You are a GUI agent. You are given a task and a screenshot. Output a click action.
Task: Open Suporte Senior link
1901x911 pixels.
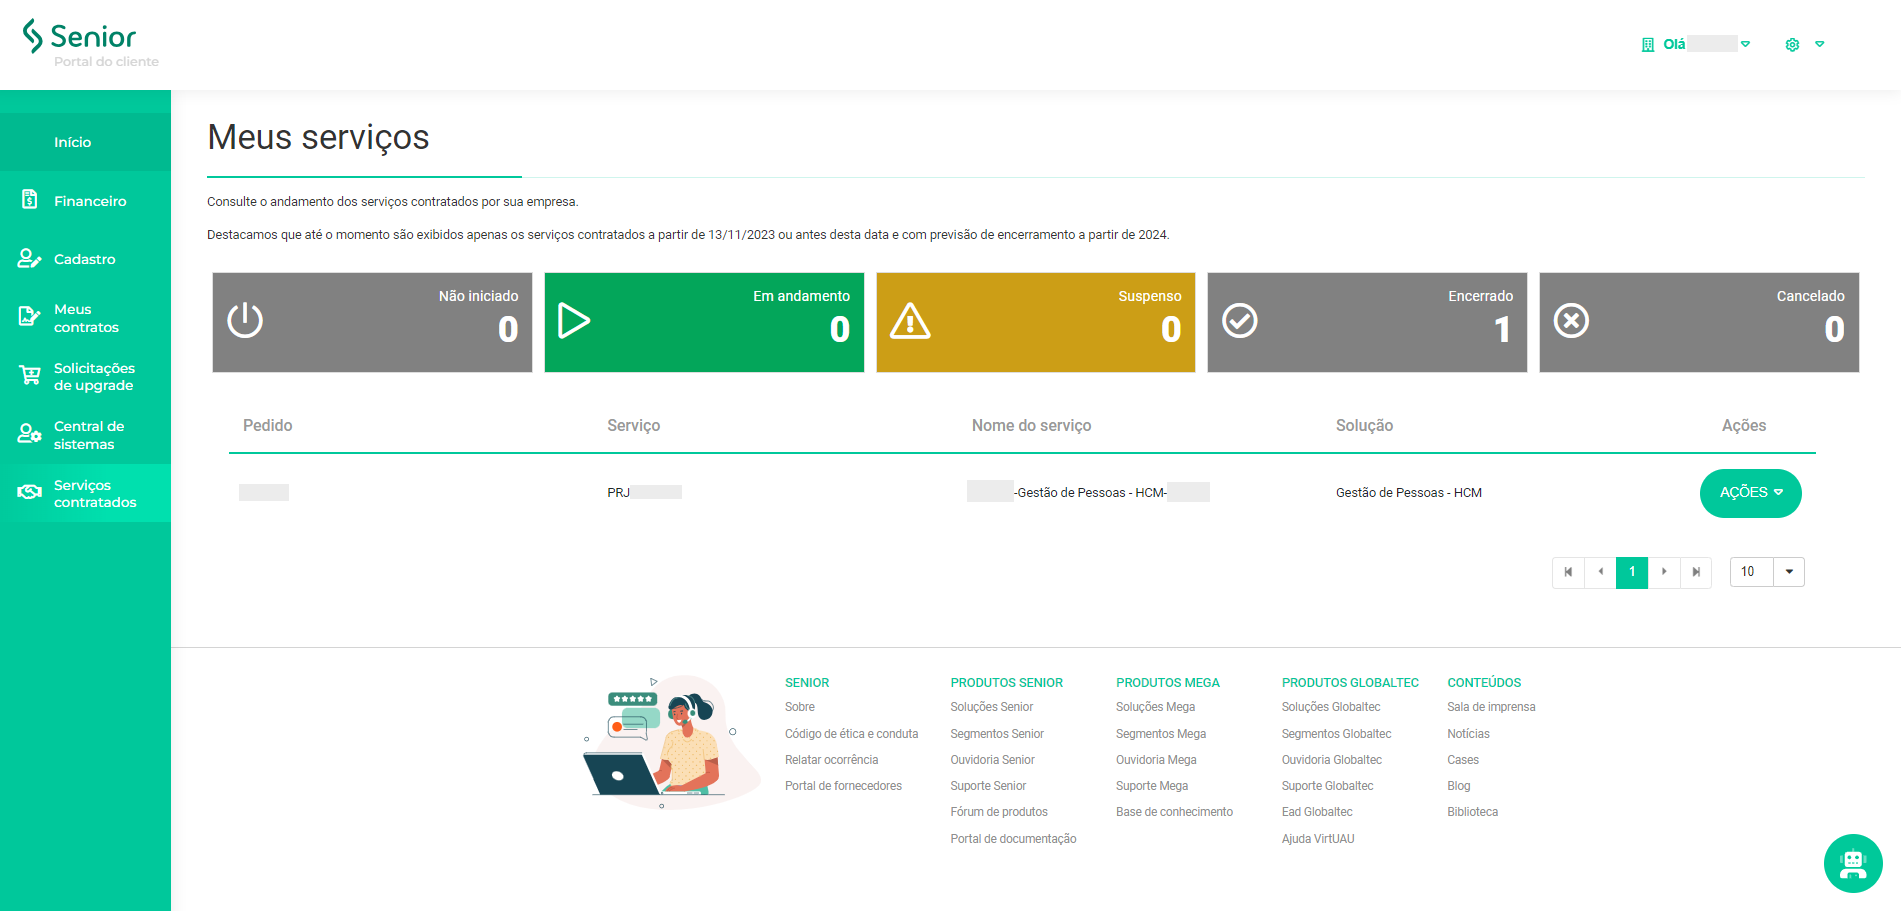pos(988,786)
